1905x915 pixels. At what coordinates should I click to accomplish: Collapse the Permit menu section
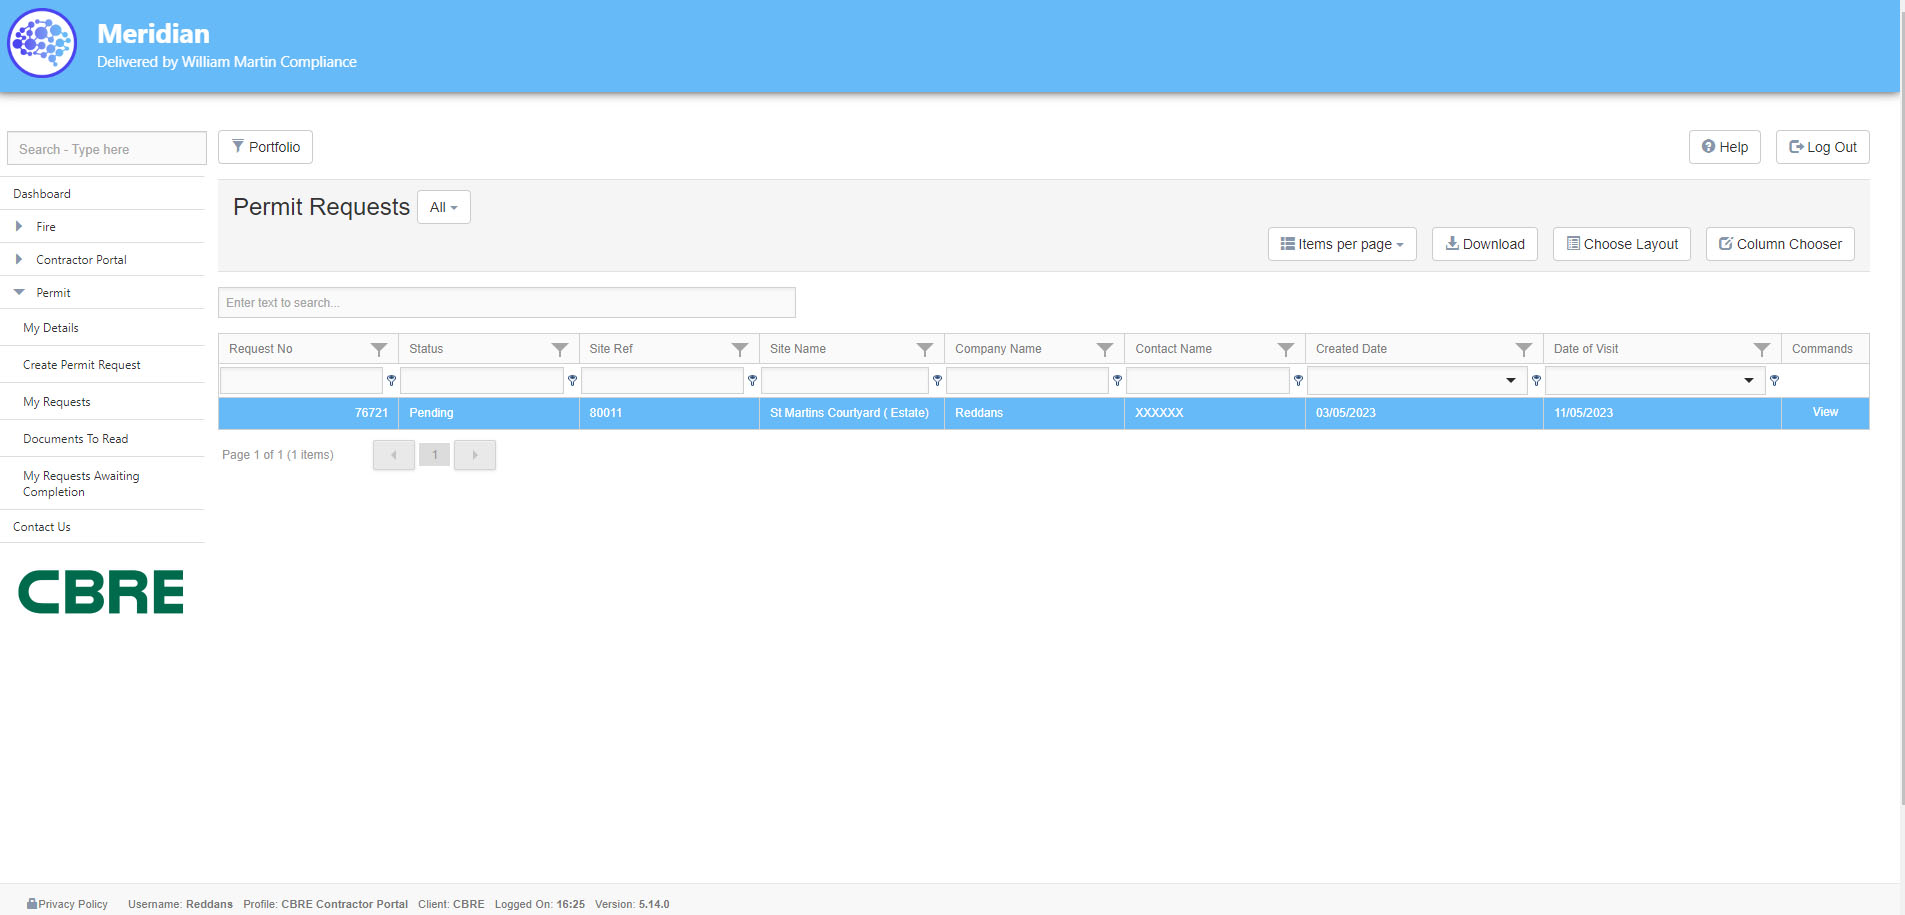click(x=19, y=293)
